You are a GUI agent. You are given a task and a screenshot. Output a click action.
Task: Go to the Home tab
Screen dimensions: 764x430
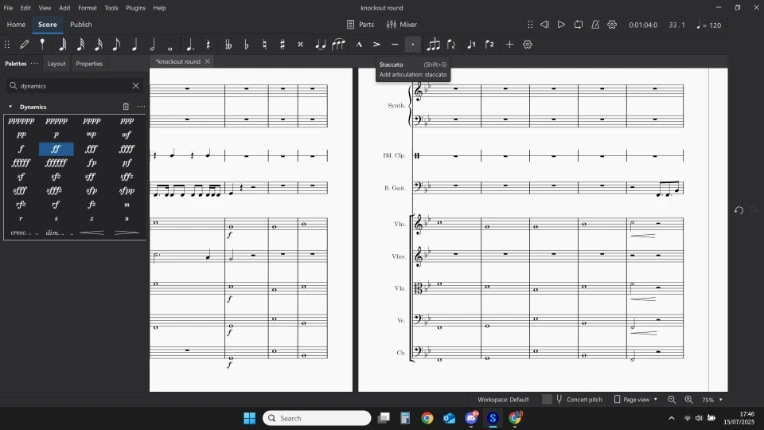point(16,24)
